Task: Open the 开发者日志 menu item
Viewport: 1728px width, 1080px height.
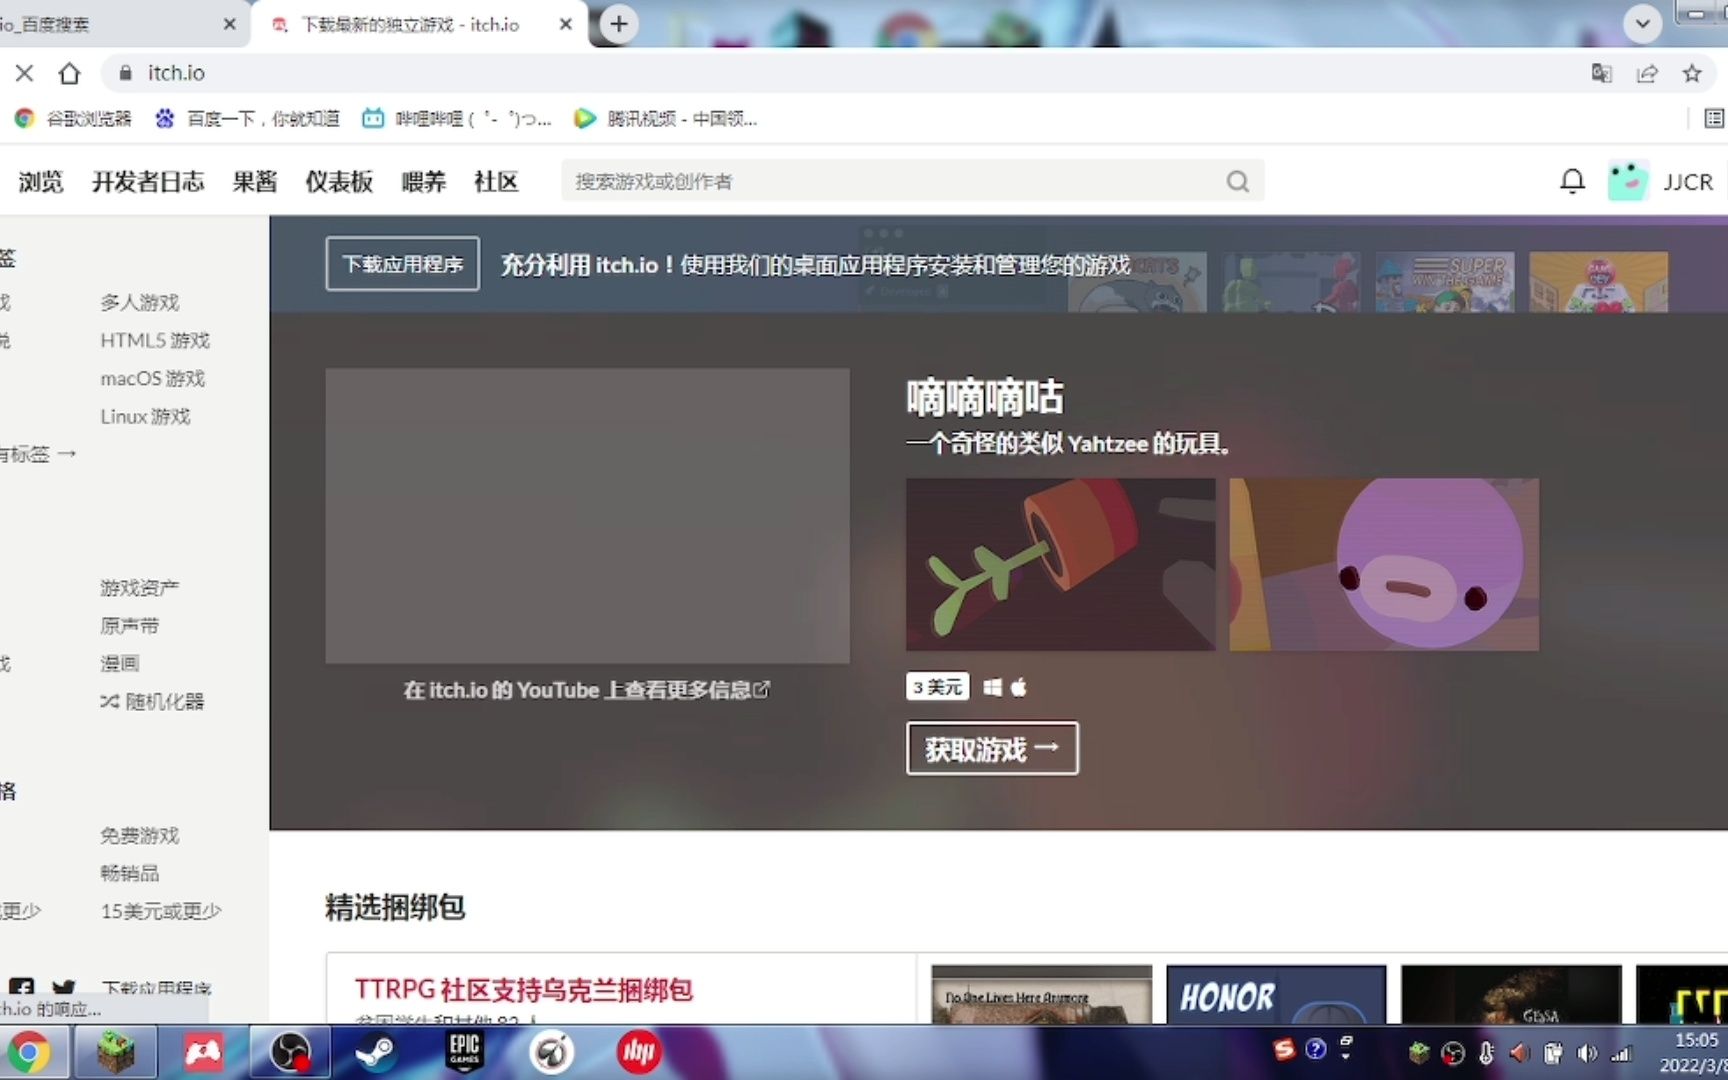Action: pyautogui.click(x=148, y=182)
